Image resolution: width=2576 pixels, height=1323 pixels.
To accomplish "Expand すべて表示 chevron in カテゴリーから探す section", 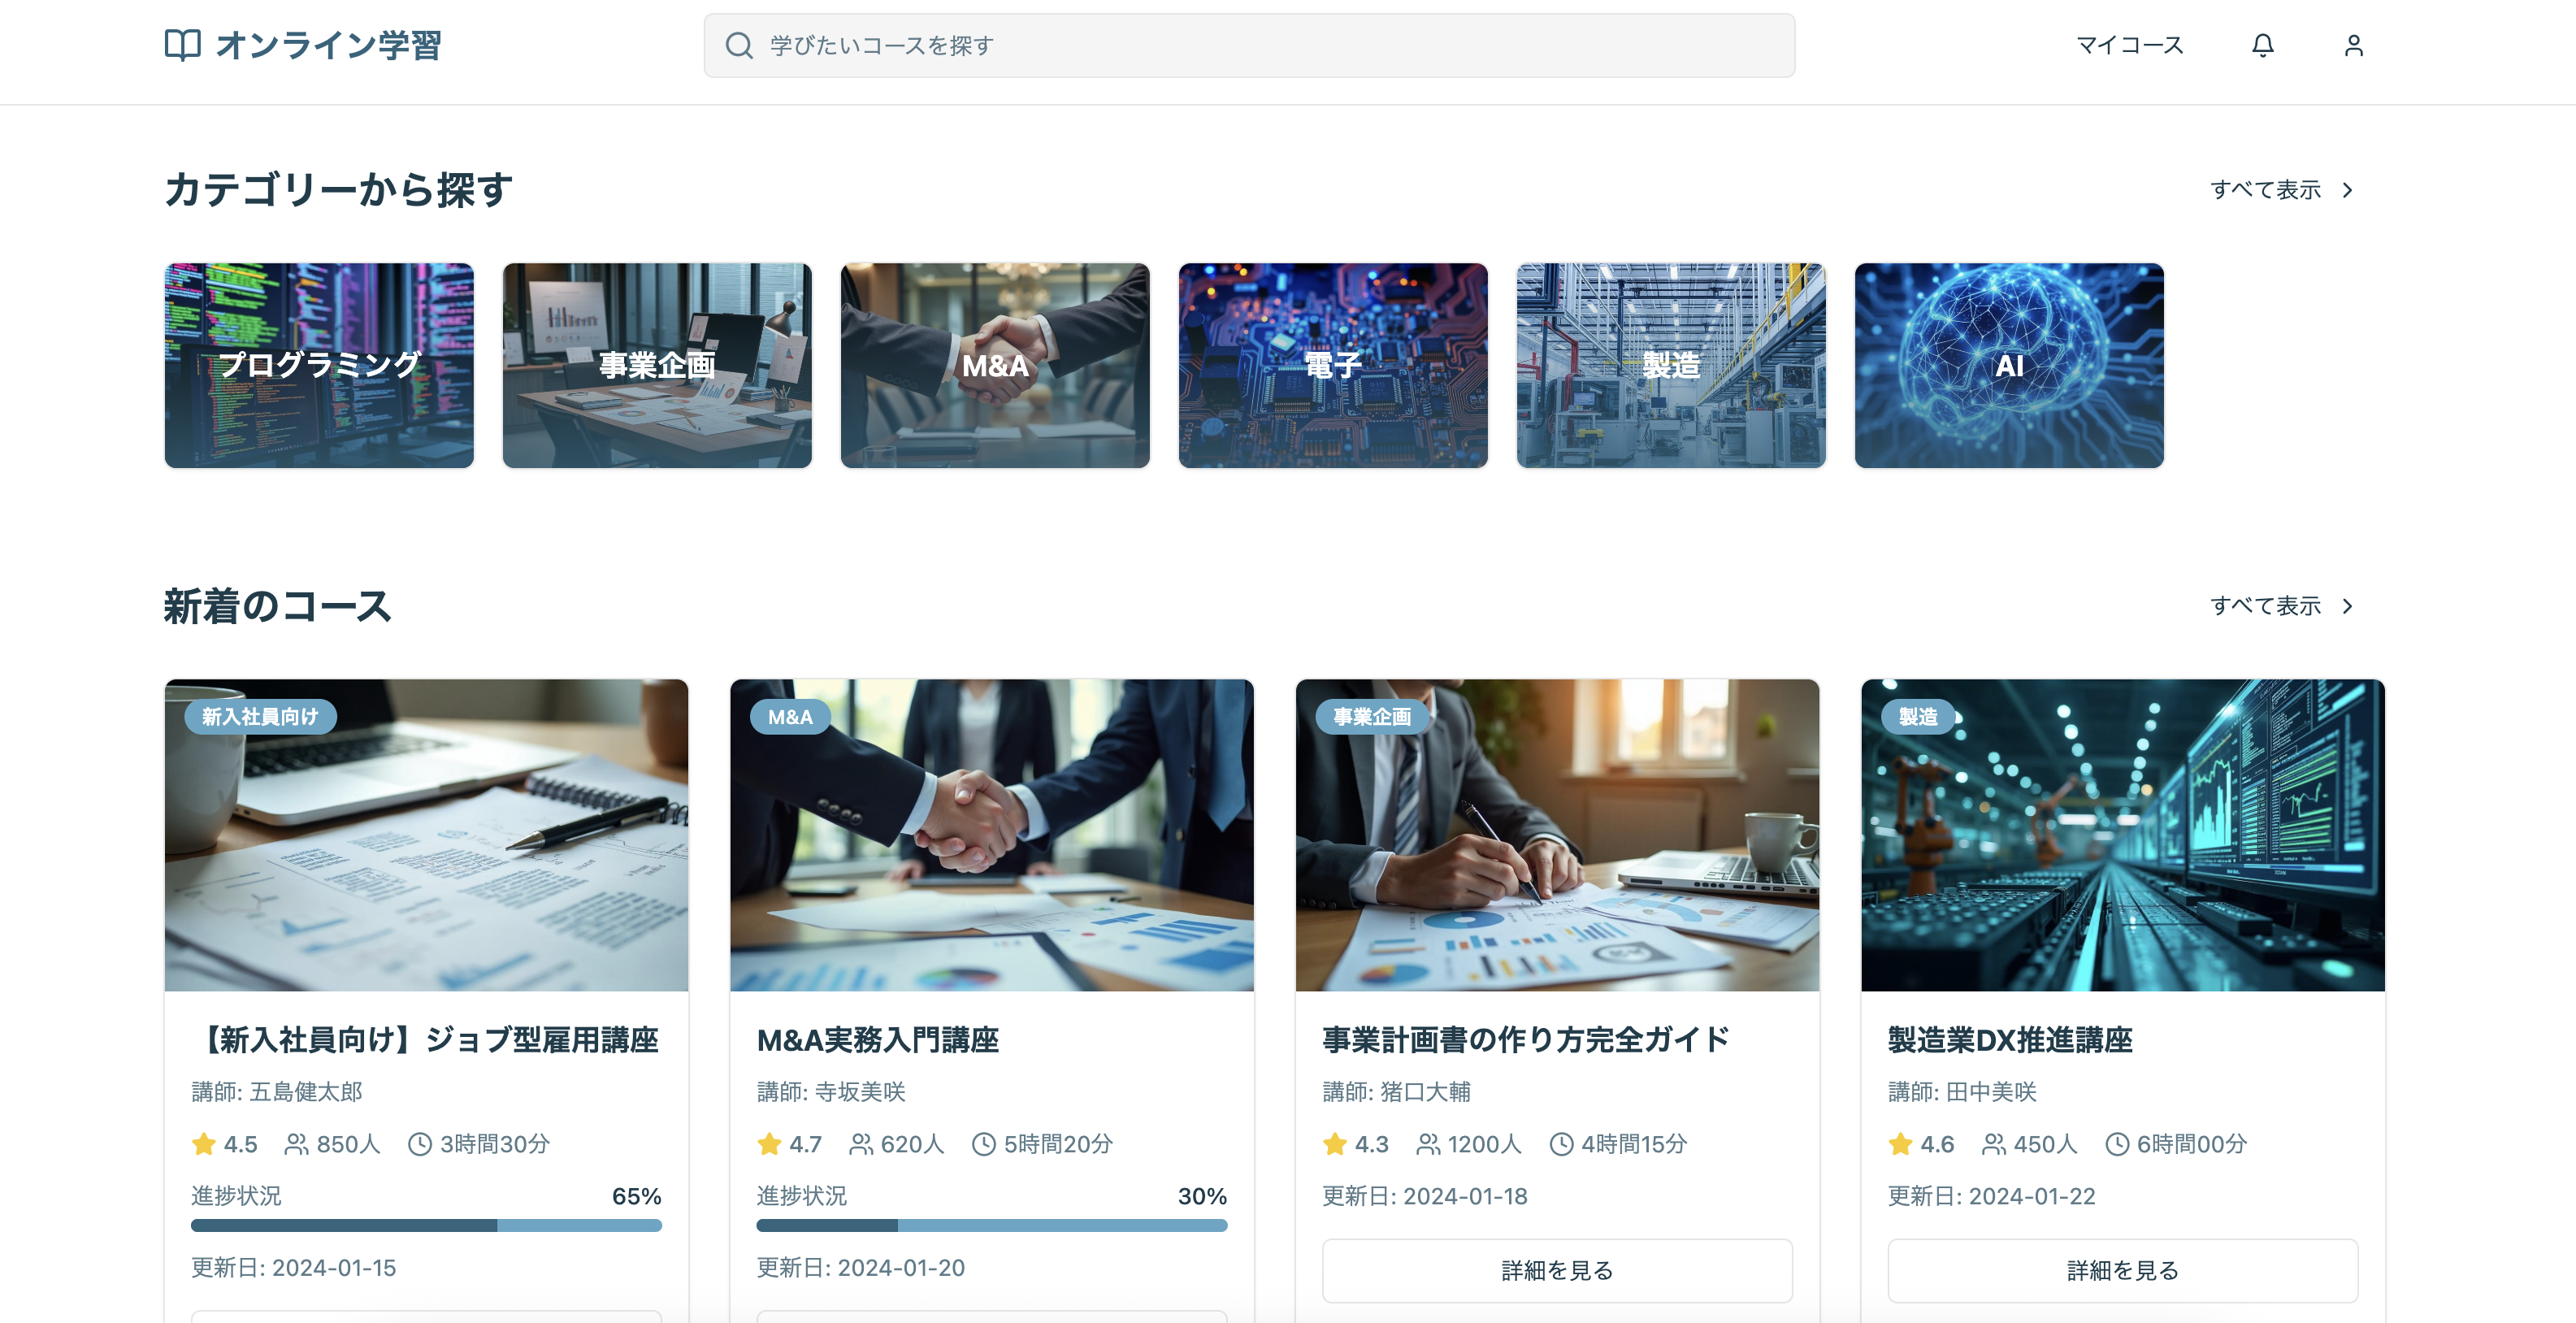I will pos(2347,189).
